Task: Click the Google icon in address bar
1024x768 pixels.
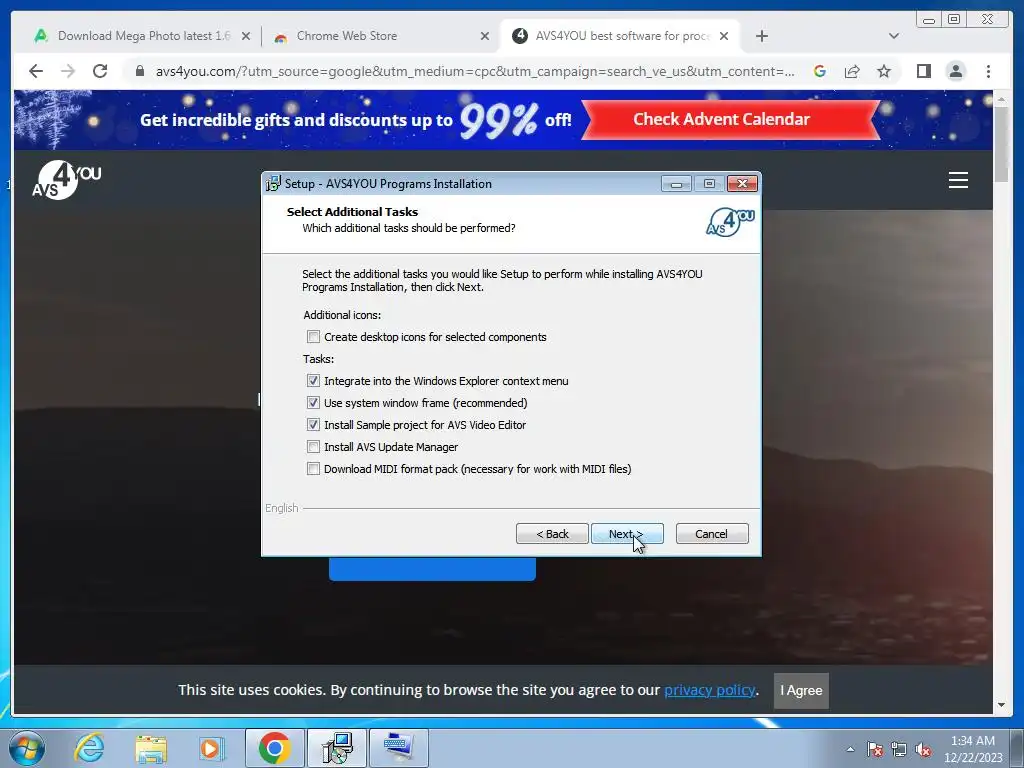Action: (x=820, y=71)
